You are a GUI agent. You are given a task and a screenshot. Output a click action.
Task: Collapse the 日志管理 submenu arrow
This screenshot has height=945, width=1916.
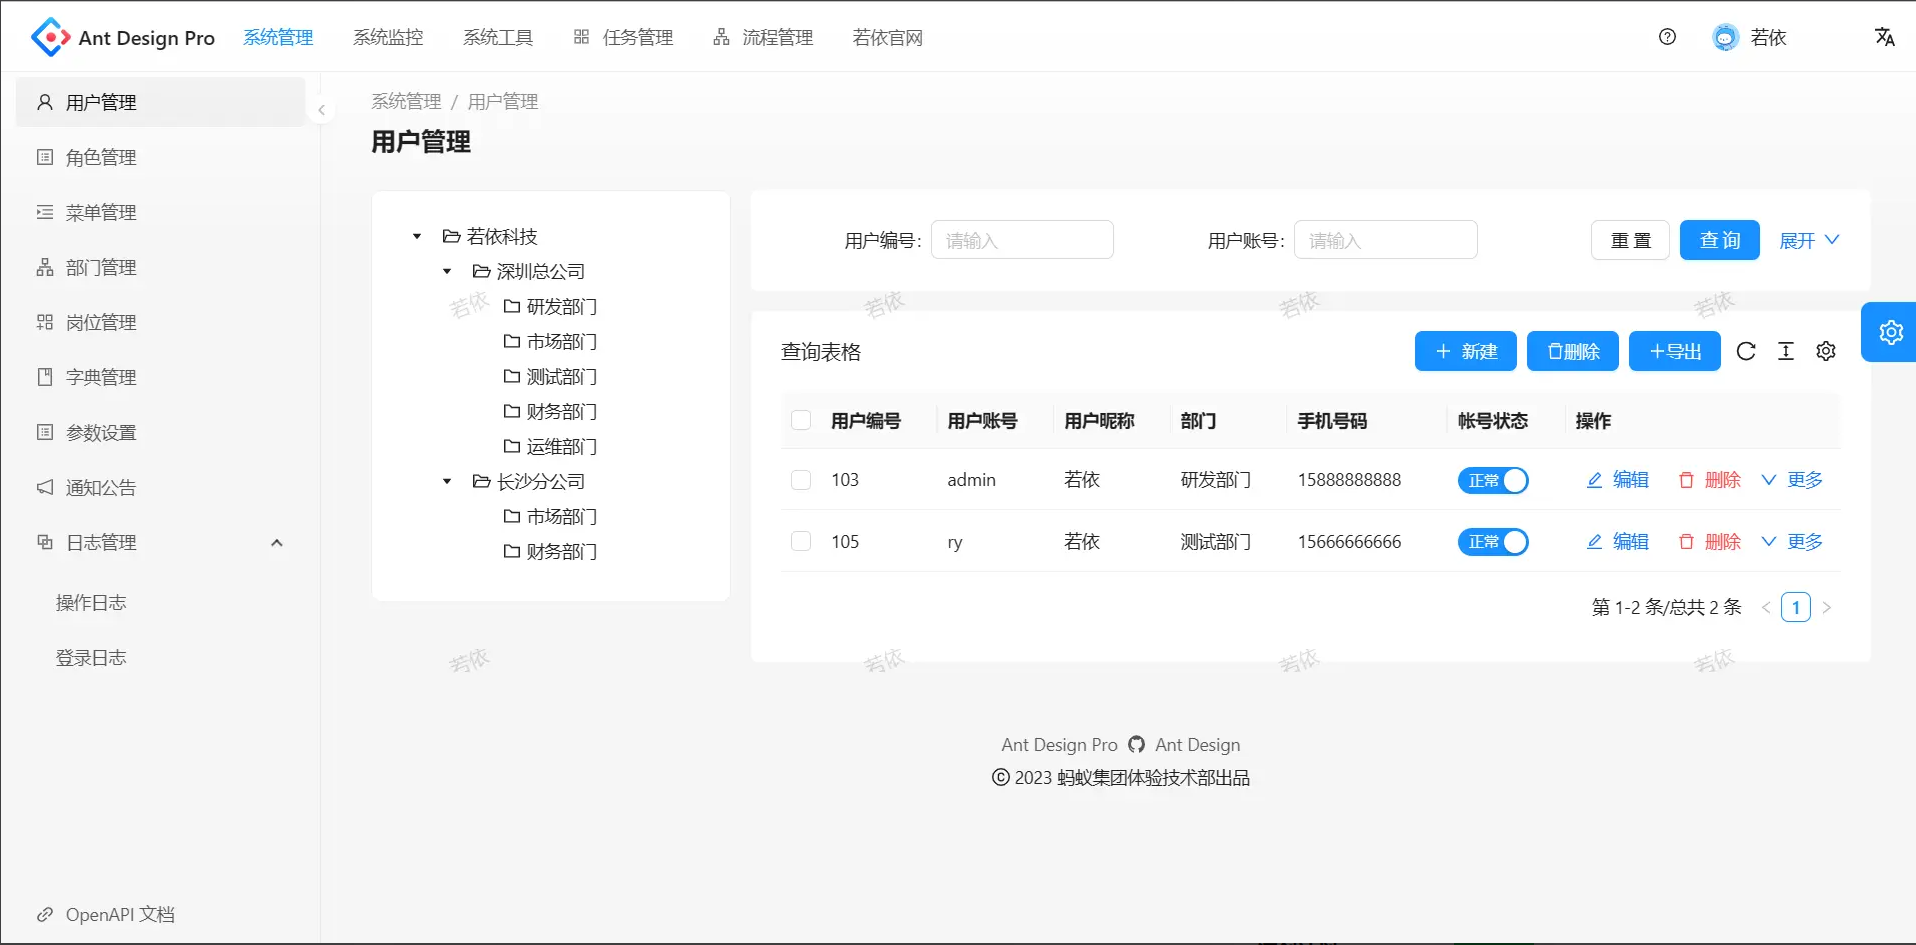[277, 542]
